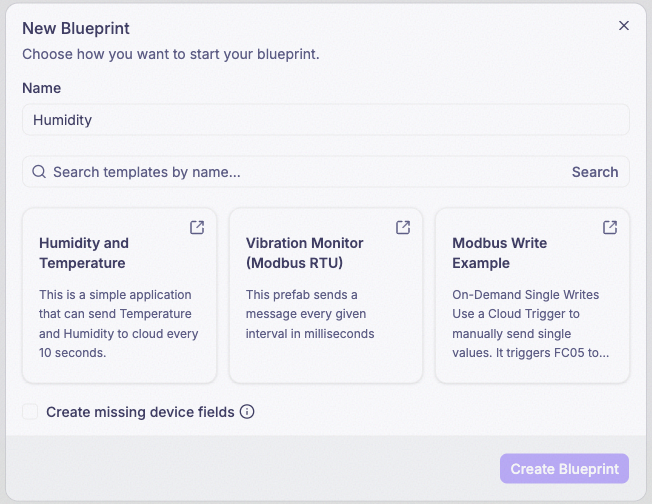
Task: Open Humidity and Temperature template in new window
Action: coord(197,227)
